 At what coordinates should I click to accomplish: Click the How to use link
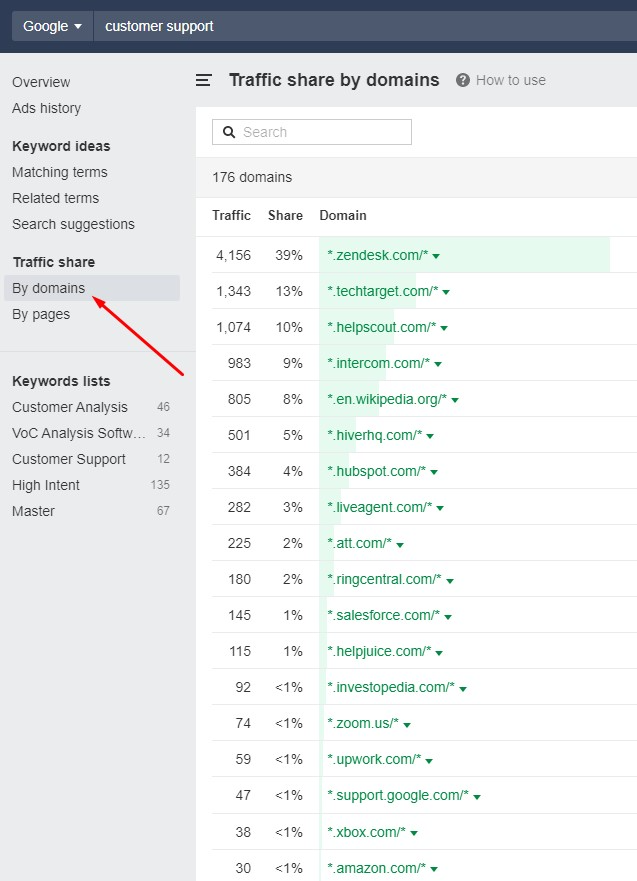pyautogui.click(x=510, y=81)
